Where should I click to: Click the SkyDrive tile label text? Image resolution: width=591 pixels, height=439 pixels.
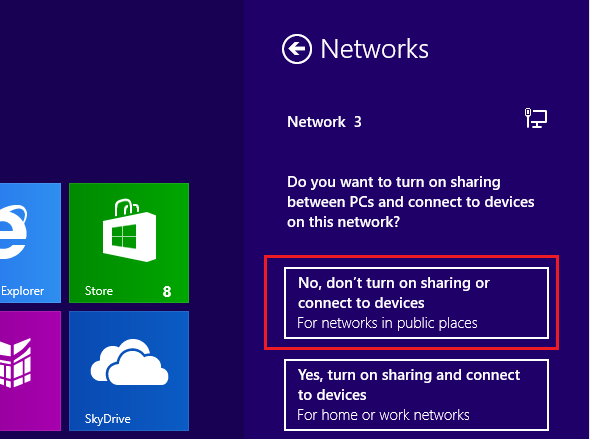pos(107,419)
